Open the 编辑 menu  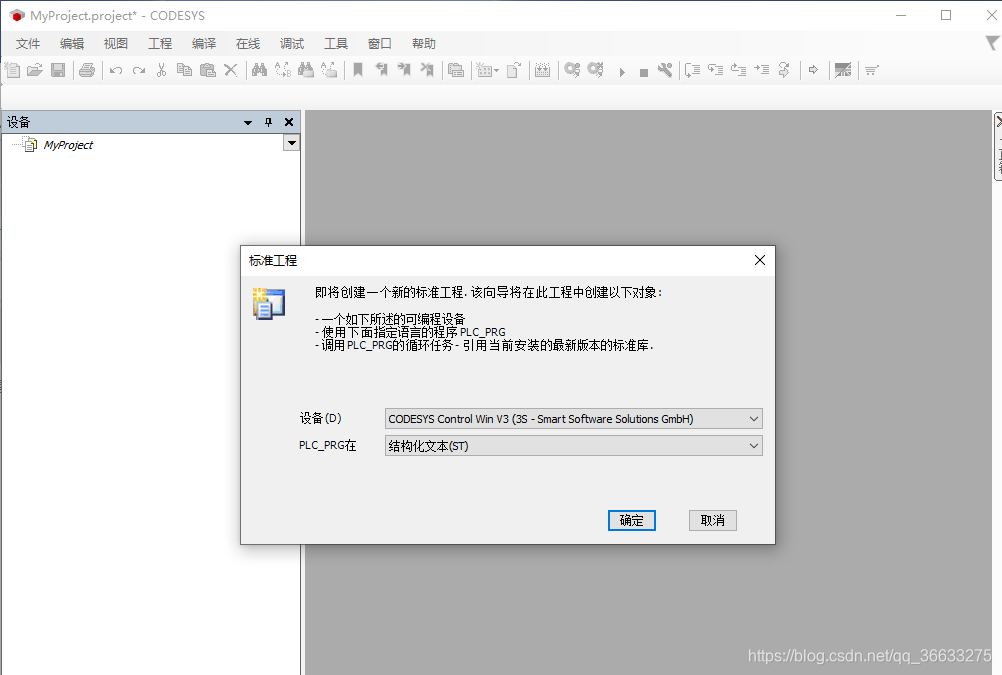[72, 43]
